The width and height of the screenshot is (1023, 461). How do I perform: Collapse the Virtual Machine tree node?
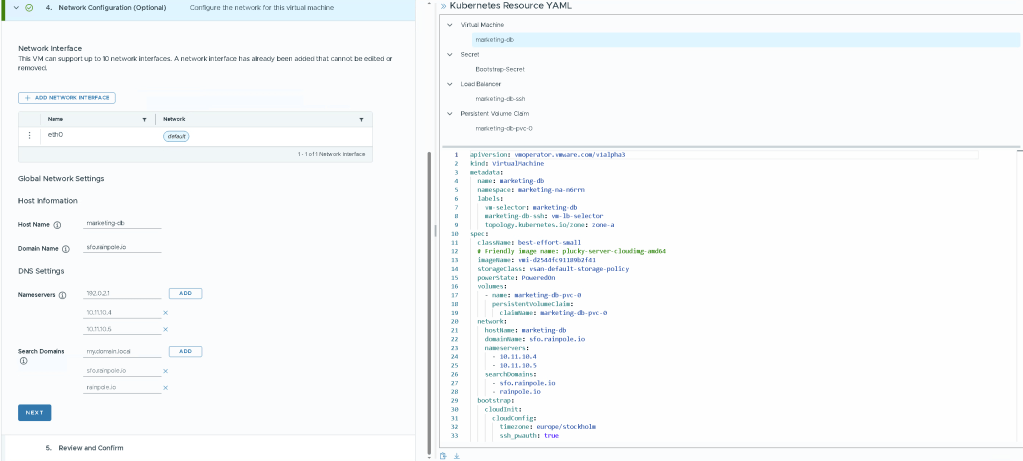[450, 24]
